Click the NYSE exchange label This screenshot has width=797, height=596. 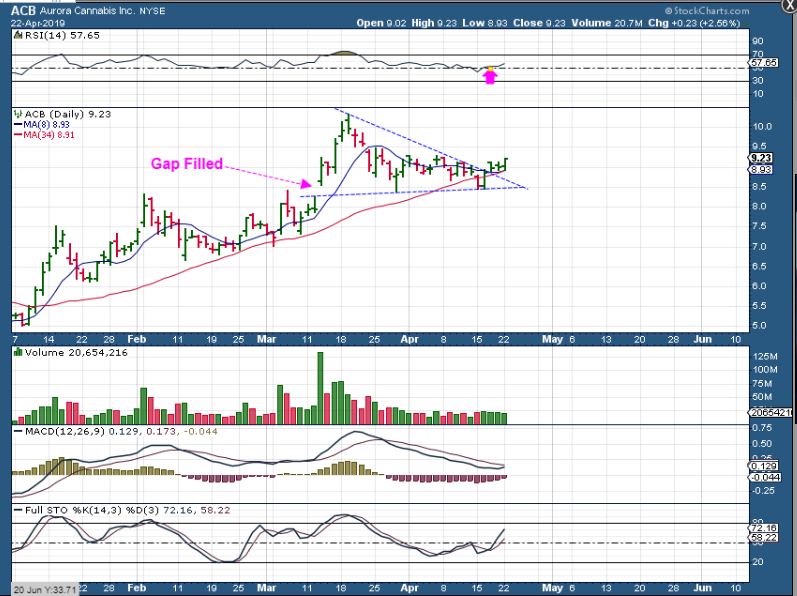(152, 11)
